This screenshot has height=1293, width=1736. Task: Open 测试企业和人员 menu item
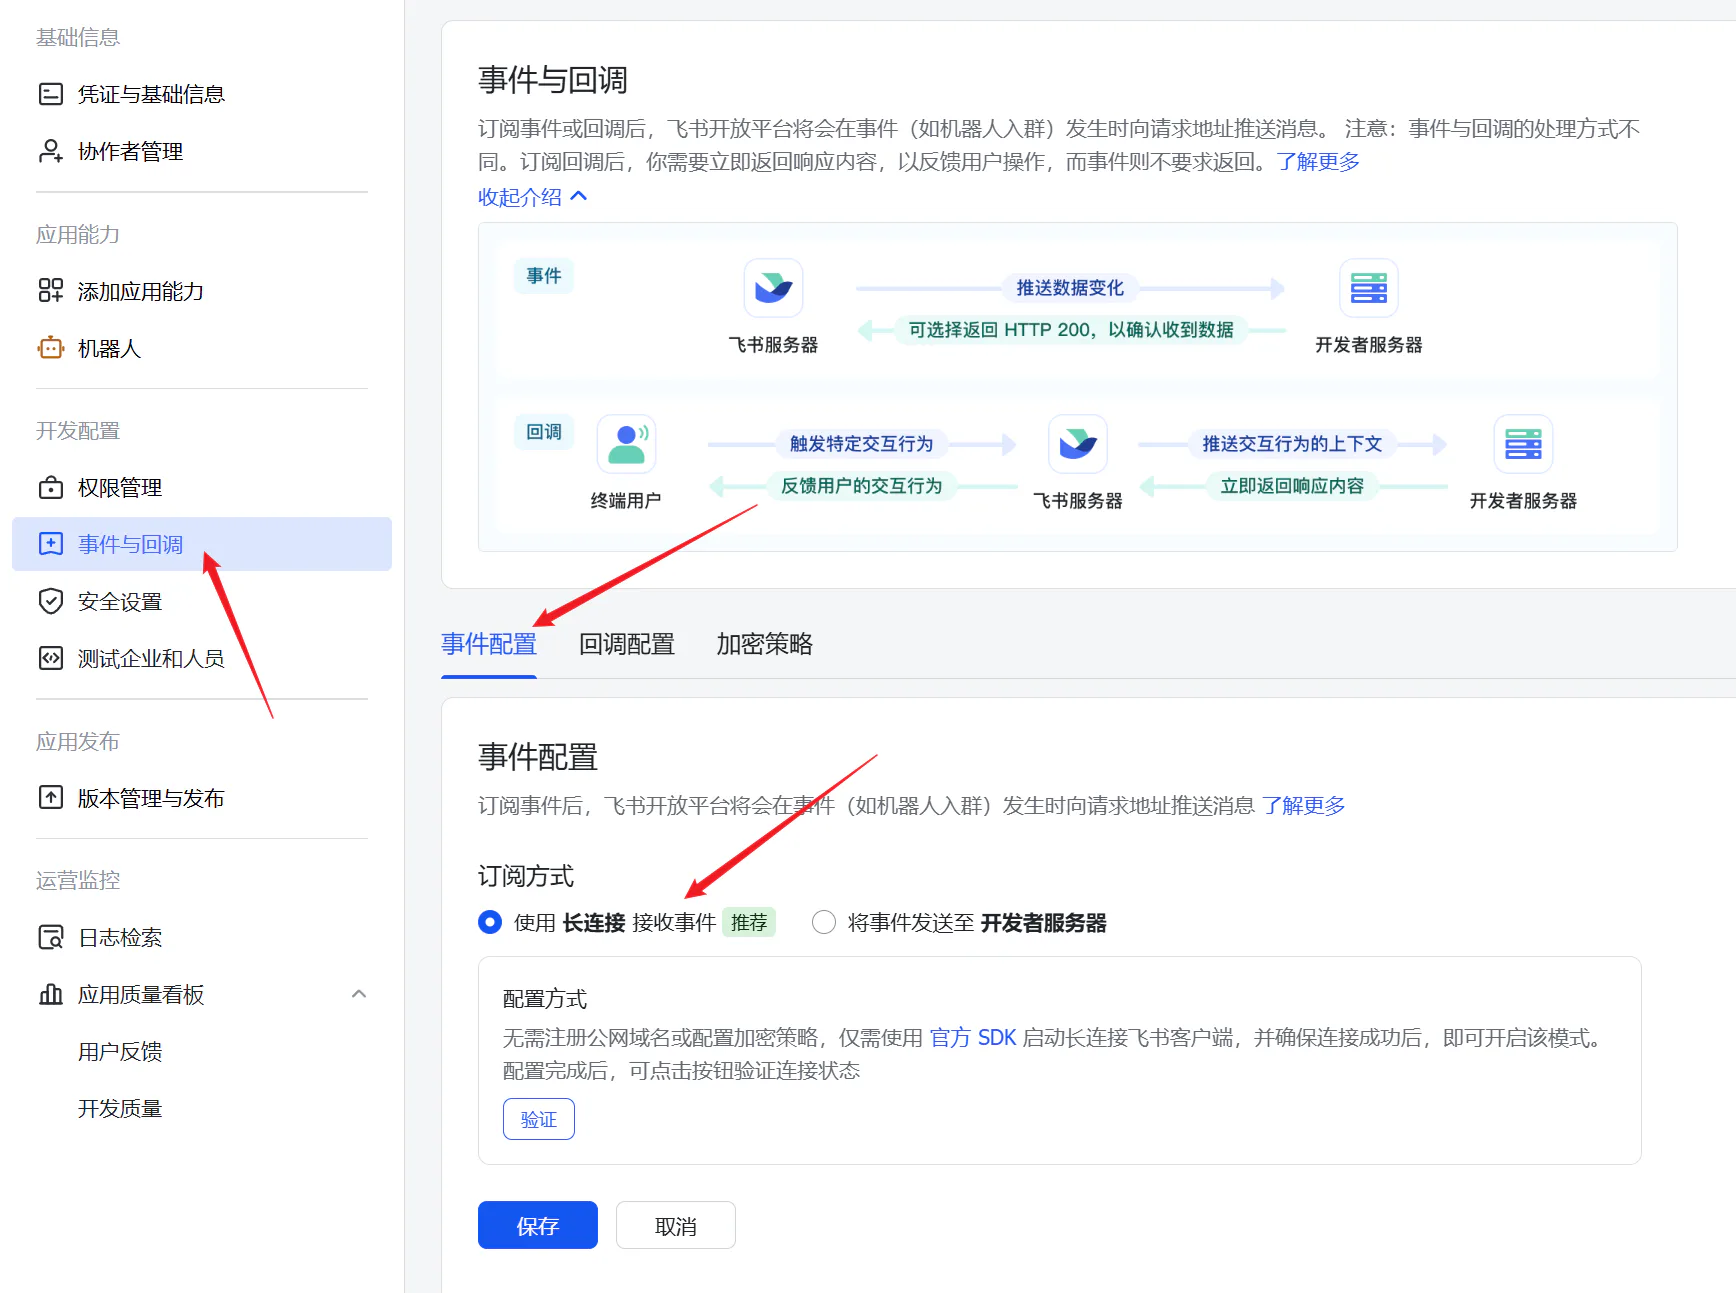(x=202, y=658)
